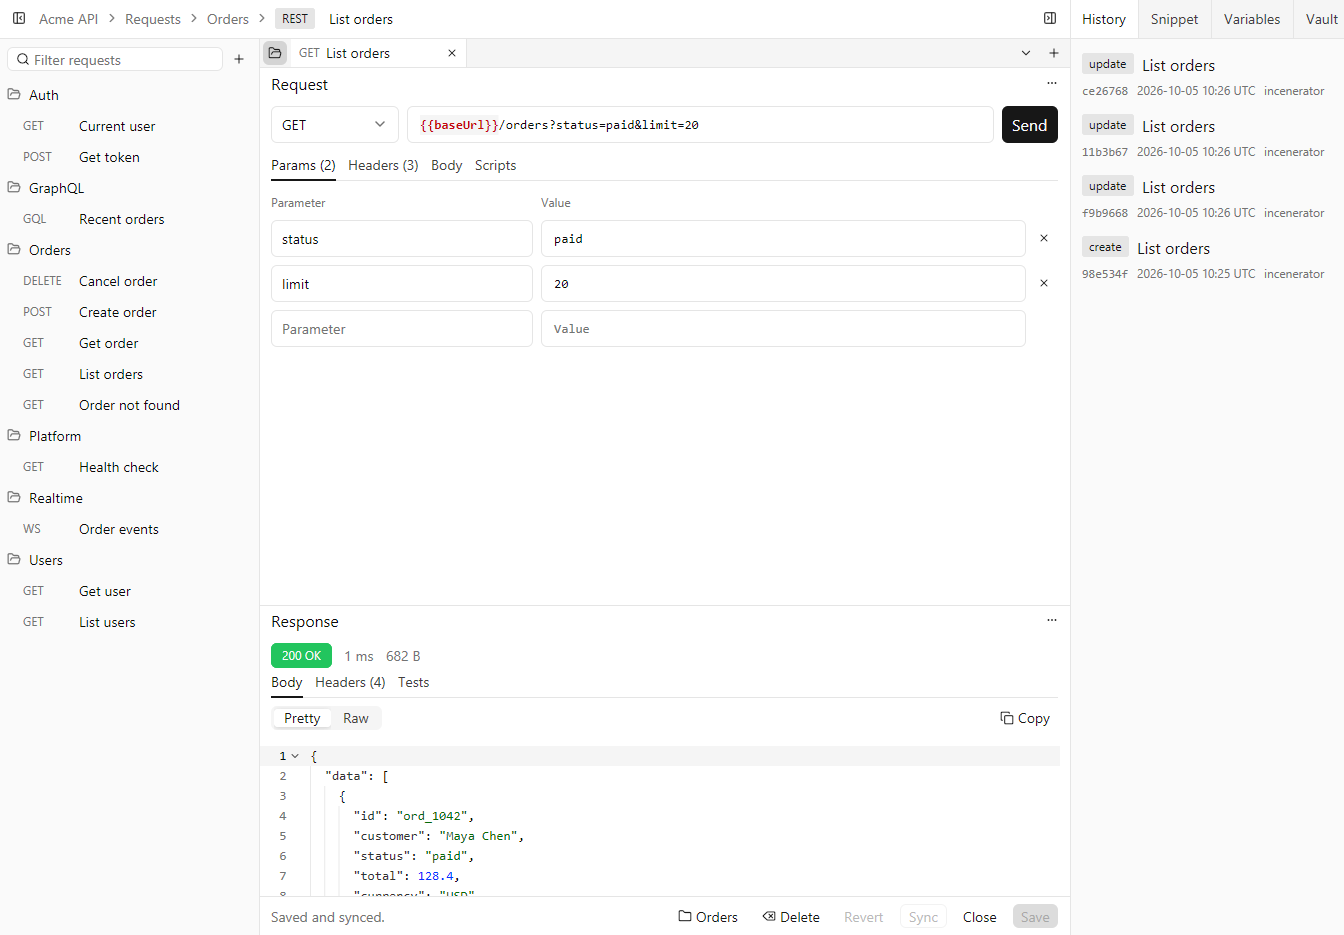
Task: Click the empty Parameter name field
Action: pos(402,329)
